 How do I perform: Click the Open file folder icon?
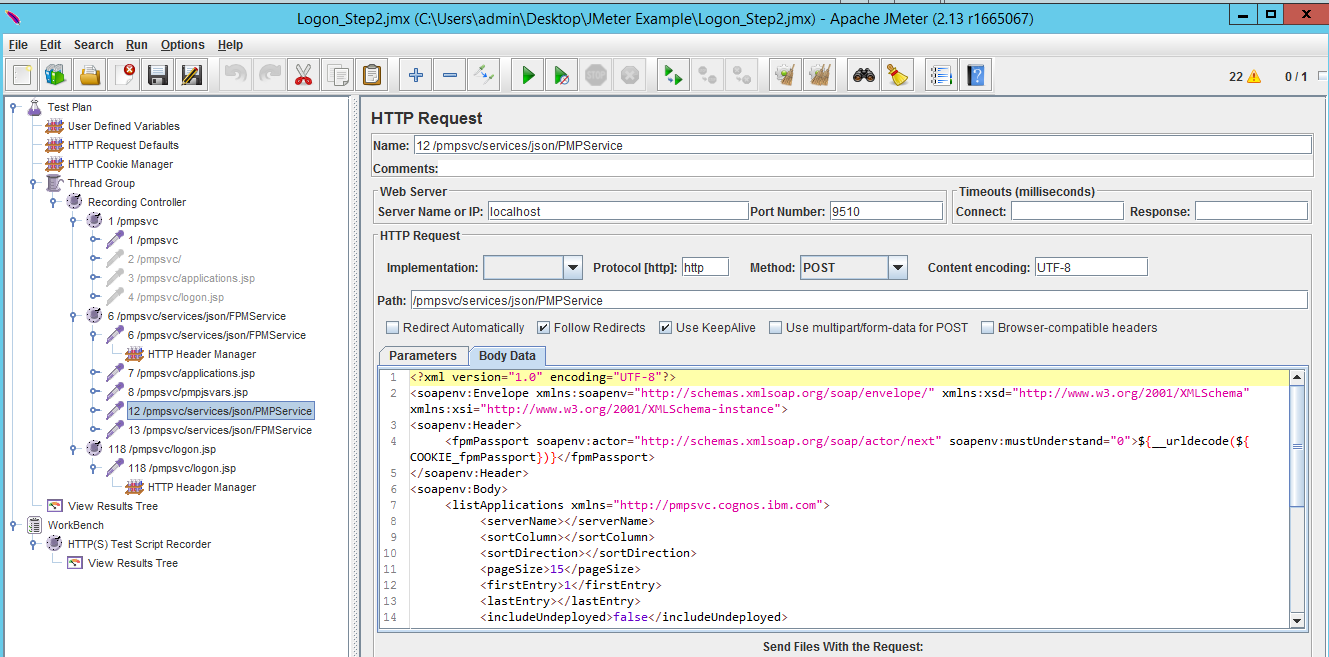point(90,74)
